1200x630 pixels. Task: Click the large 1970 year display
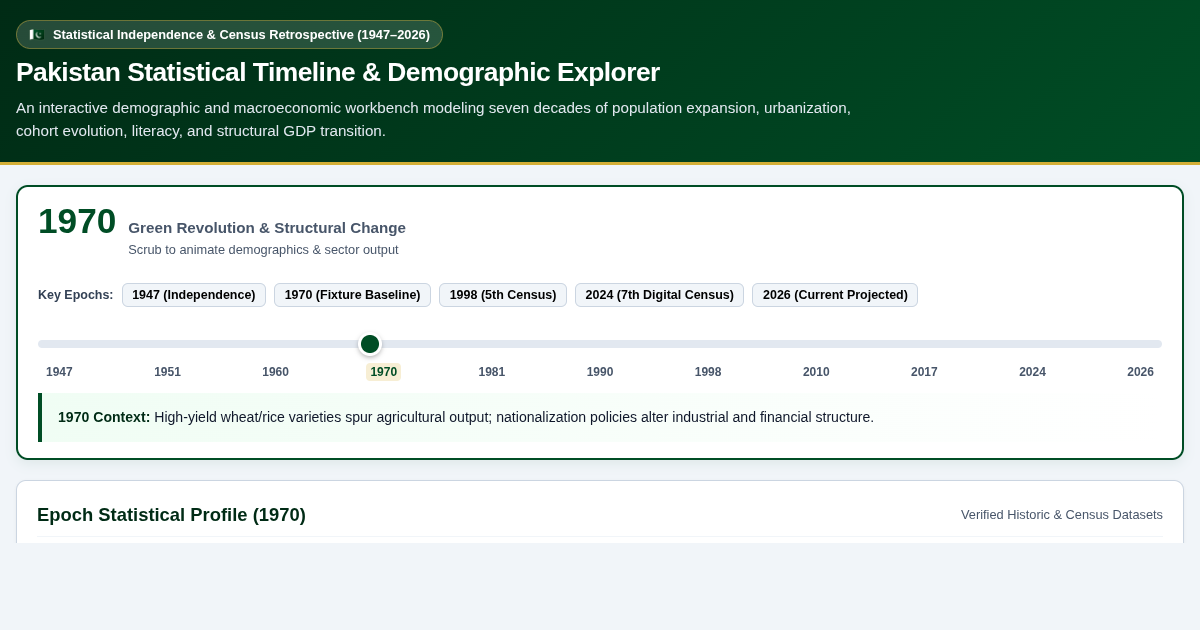tap(77, 221)
